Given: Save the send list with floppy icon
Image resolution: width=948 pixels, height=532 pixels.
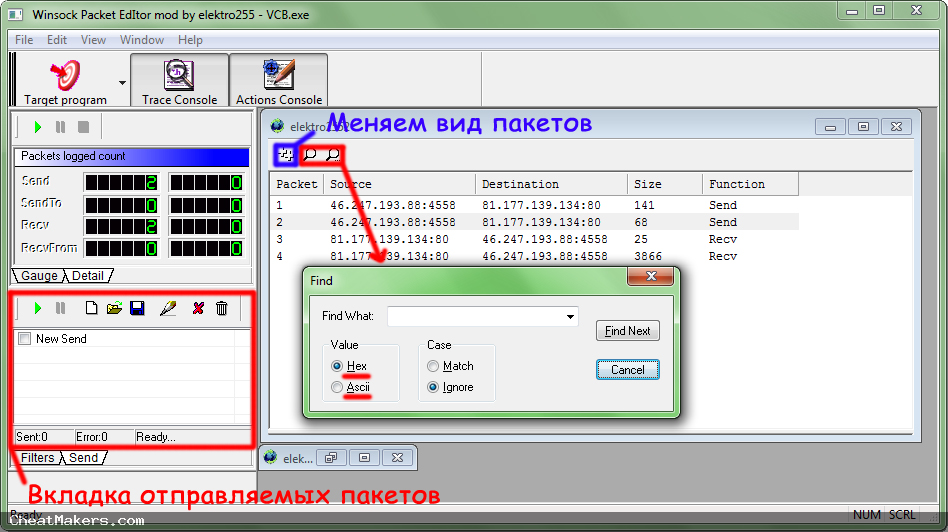Looking at the screenshot, I should click(x=137, y=308).
